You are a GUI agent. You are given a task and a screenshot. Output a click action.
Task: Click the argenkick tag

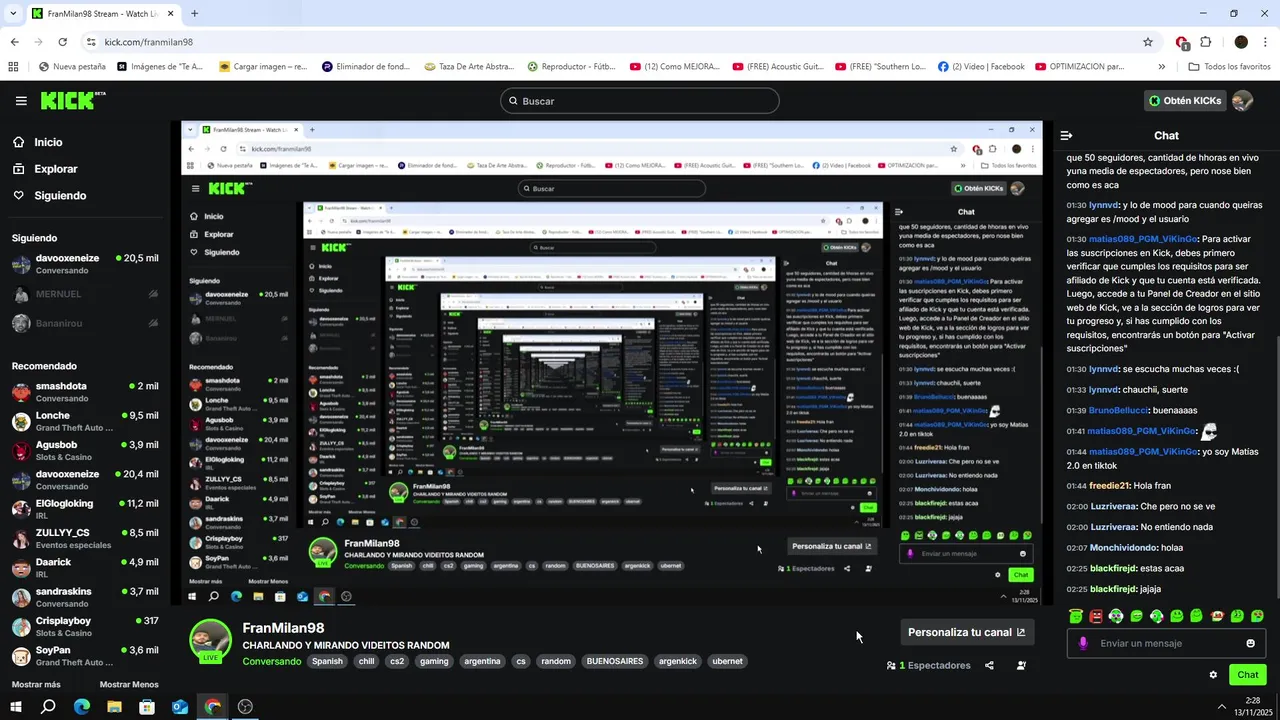677,661
